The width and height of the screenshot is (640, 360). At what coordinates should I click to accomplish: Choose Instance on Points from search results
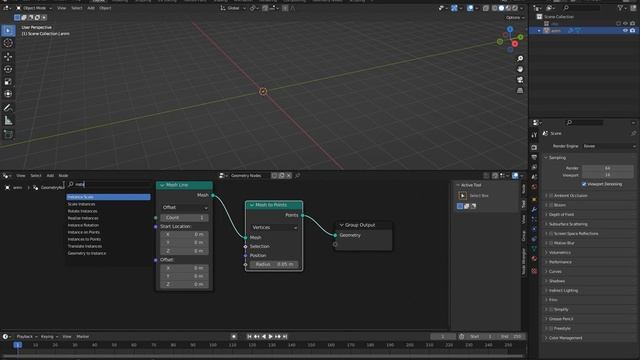tap(108, 232)
